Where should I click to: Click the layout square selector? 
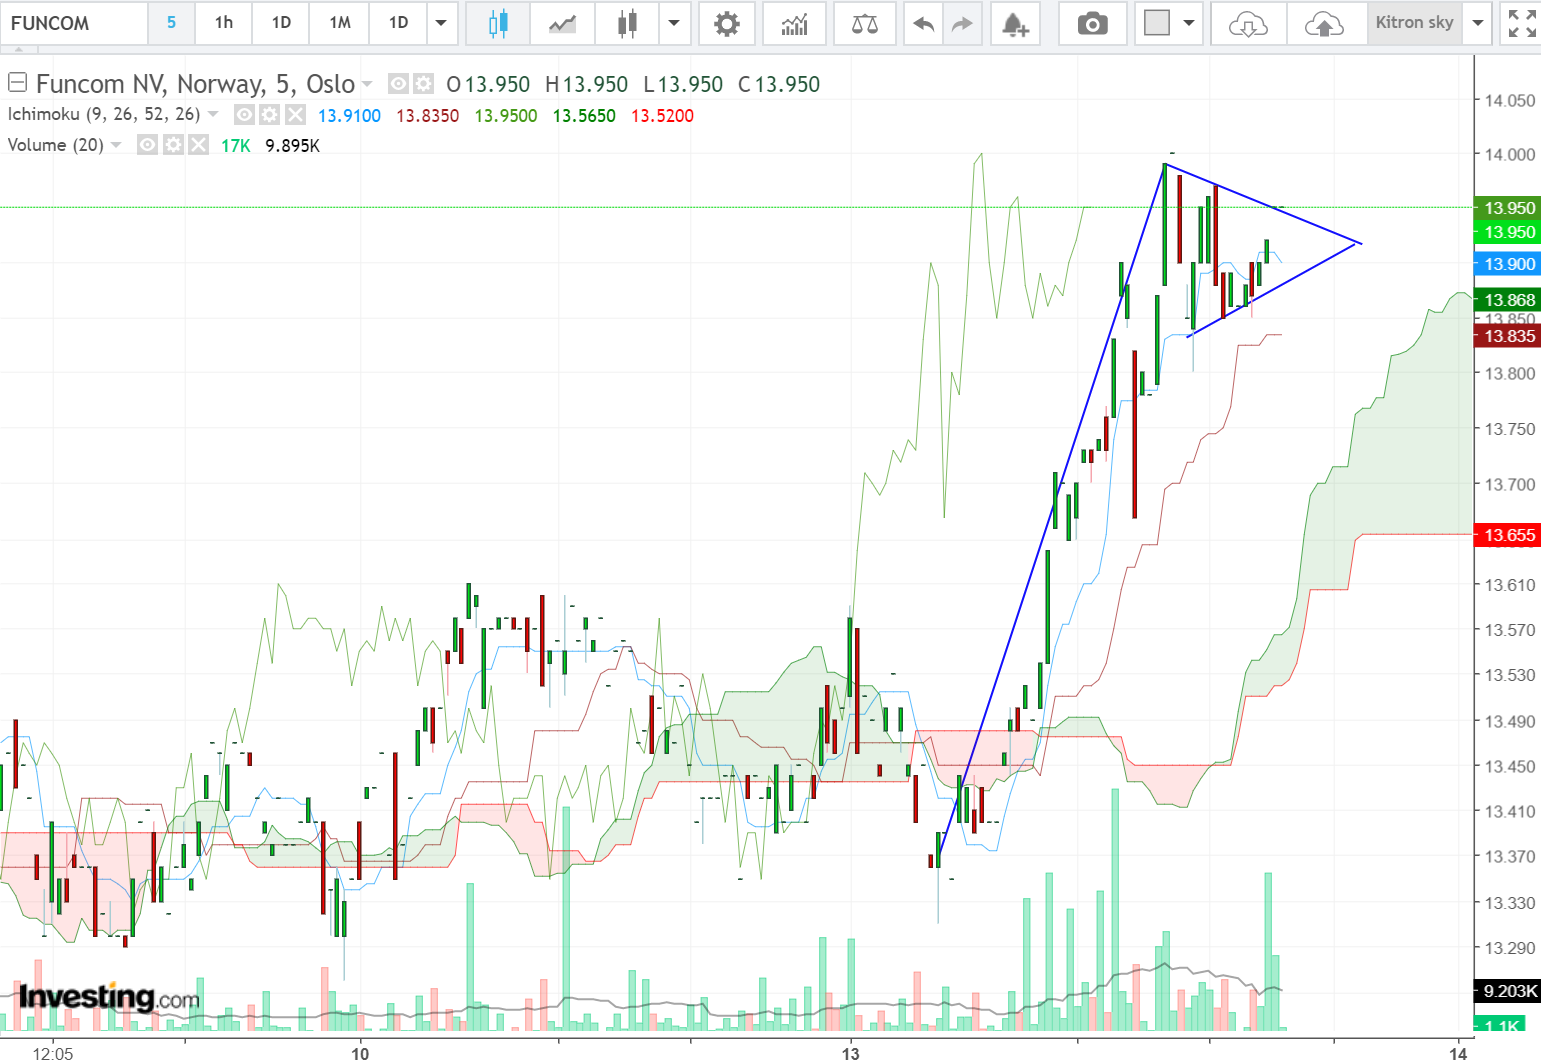point(1157,23)
